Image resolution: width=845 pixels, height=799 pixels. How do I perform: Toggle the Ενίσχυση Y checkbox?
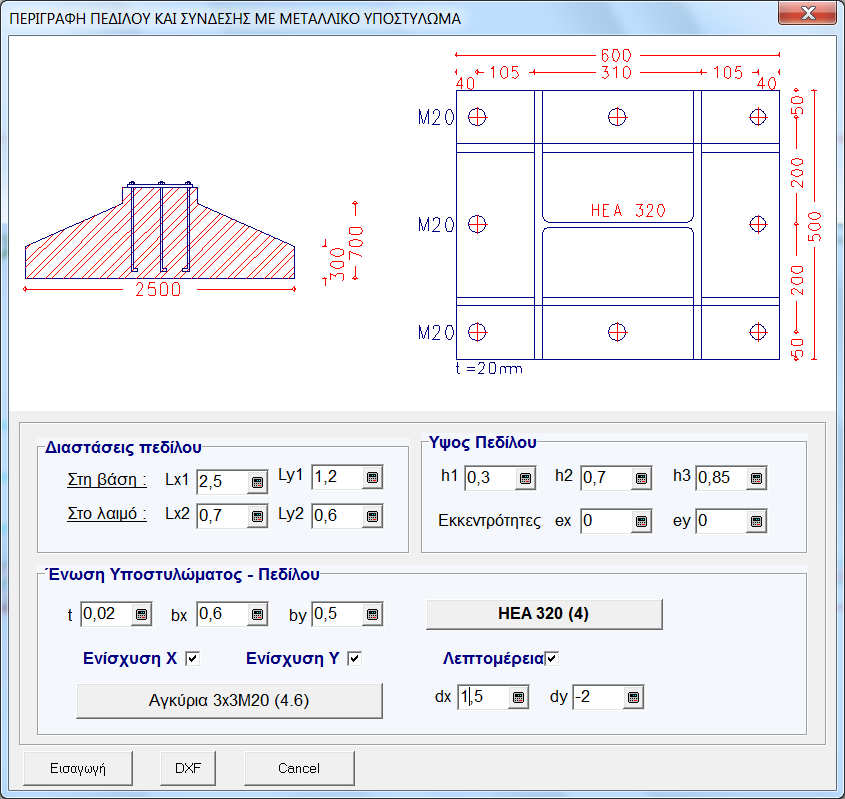354,658
